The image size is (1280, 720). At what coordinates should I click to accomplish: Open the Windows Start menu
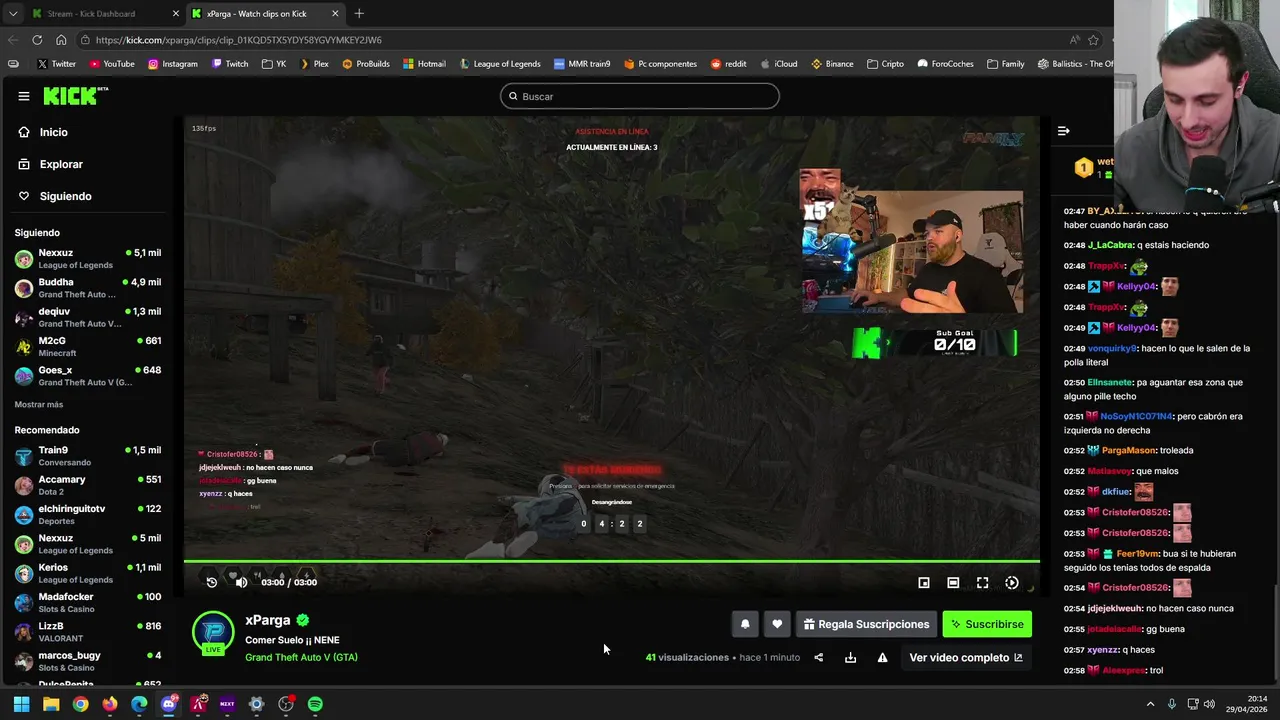click(21, 704)
